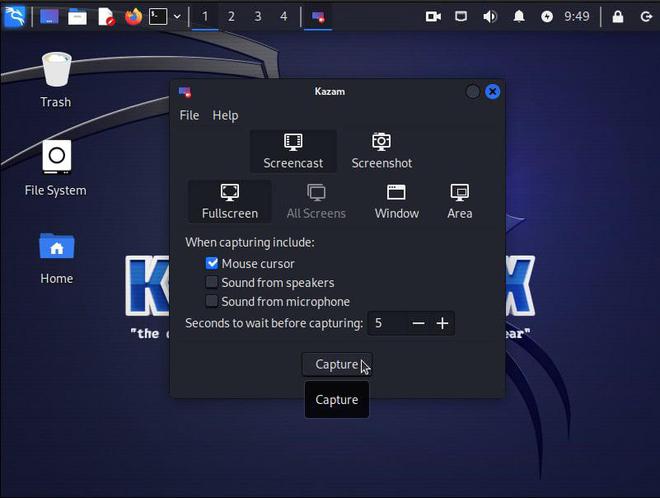Click the clock showing 9:49

click(577, 17)
